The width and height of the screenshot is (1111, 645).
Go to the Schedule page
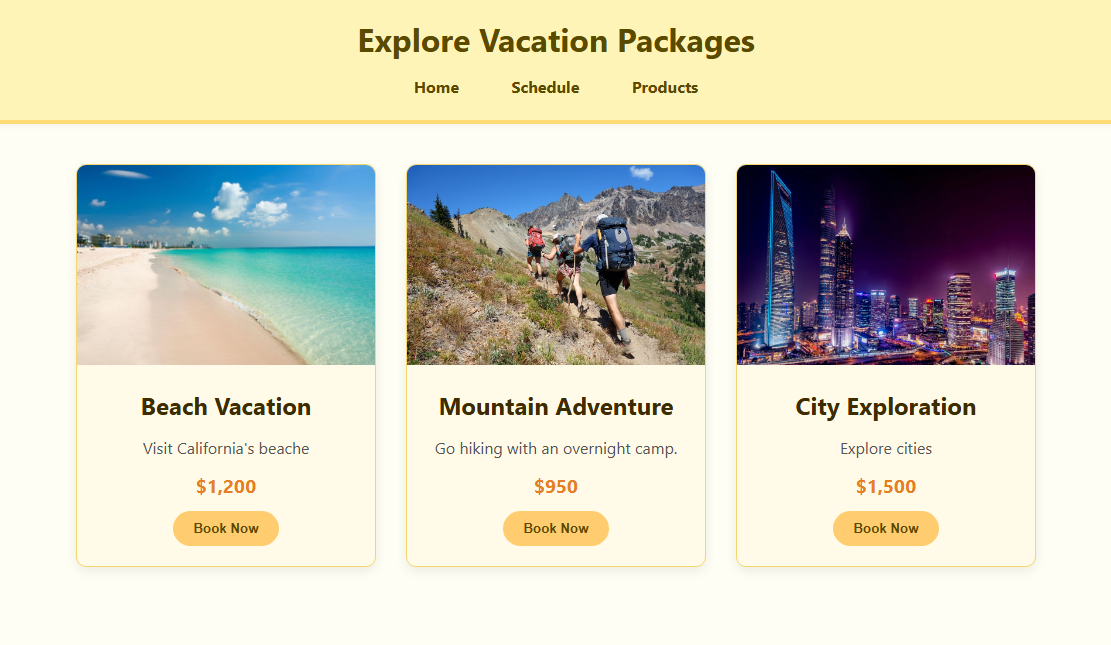pos(545,88)
